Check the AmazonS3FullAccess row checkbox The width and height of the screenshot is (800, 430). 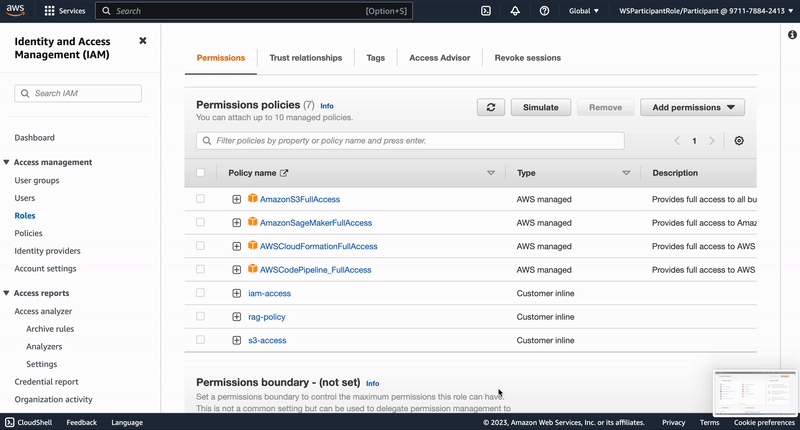[x=201, y=198]
